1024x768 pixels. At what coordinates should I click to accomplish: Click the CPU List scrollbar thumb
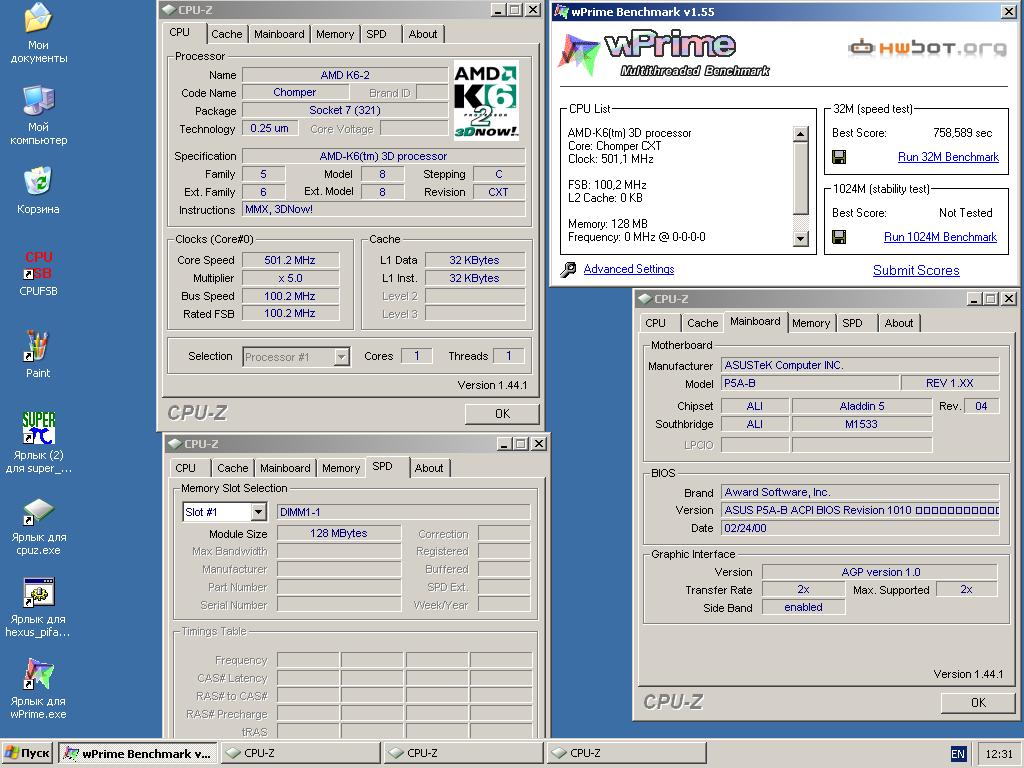pyautogui.click(x=801, y=178)
